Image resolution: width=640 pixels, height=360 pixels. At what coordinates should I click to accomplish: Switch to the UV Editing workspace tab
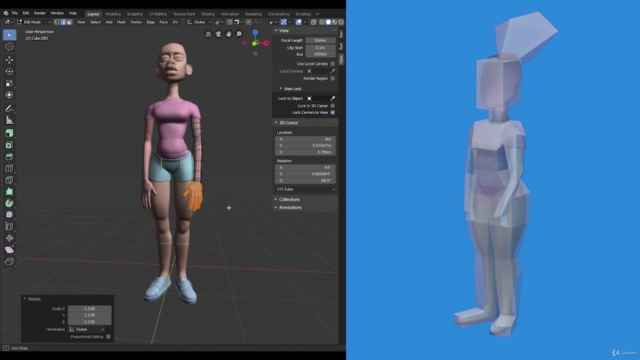coord(158,14)
